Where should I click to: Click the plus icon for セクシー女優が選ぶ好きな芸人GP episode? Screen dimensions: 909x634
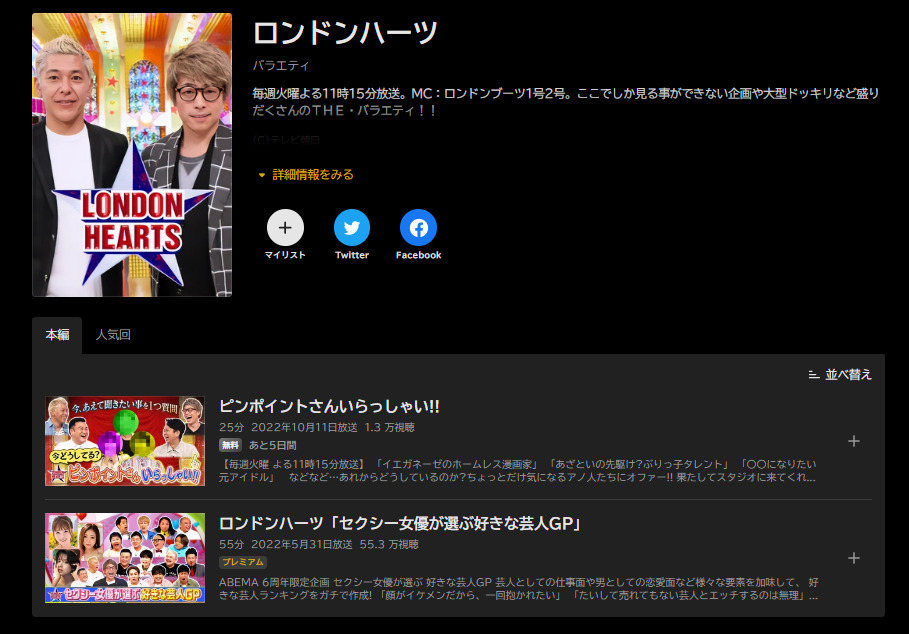coord(853,558)
